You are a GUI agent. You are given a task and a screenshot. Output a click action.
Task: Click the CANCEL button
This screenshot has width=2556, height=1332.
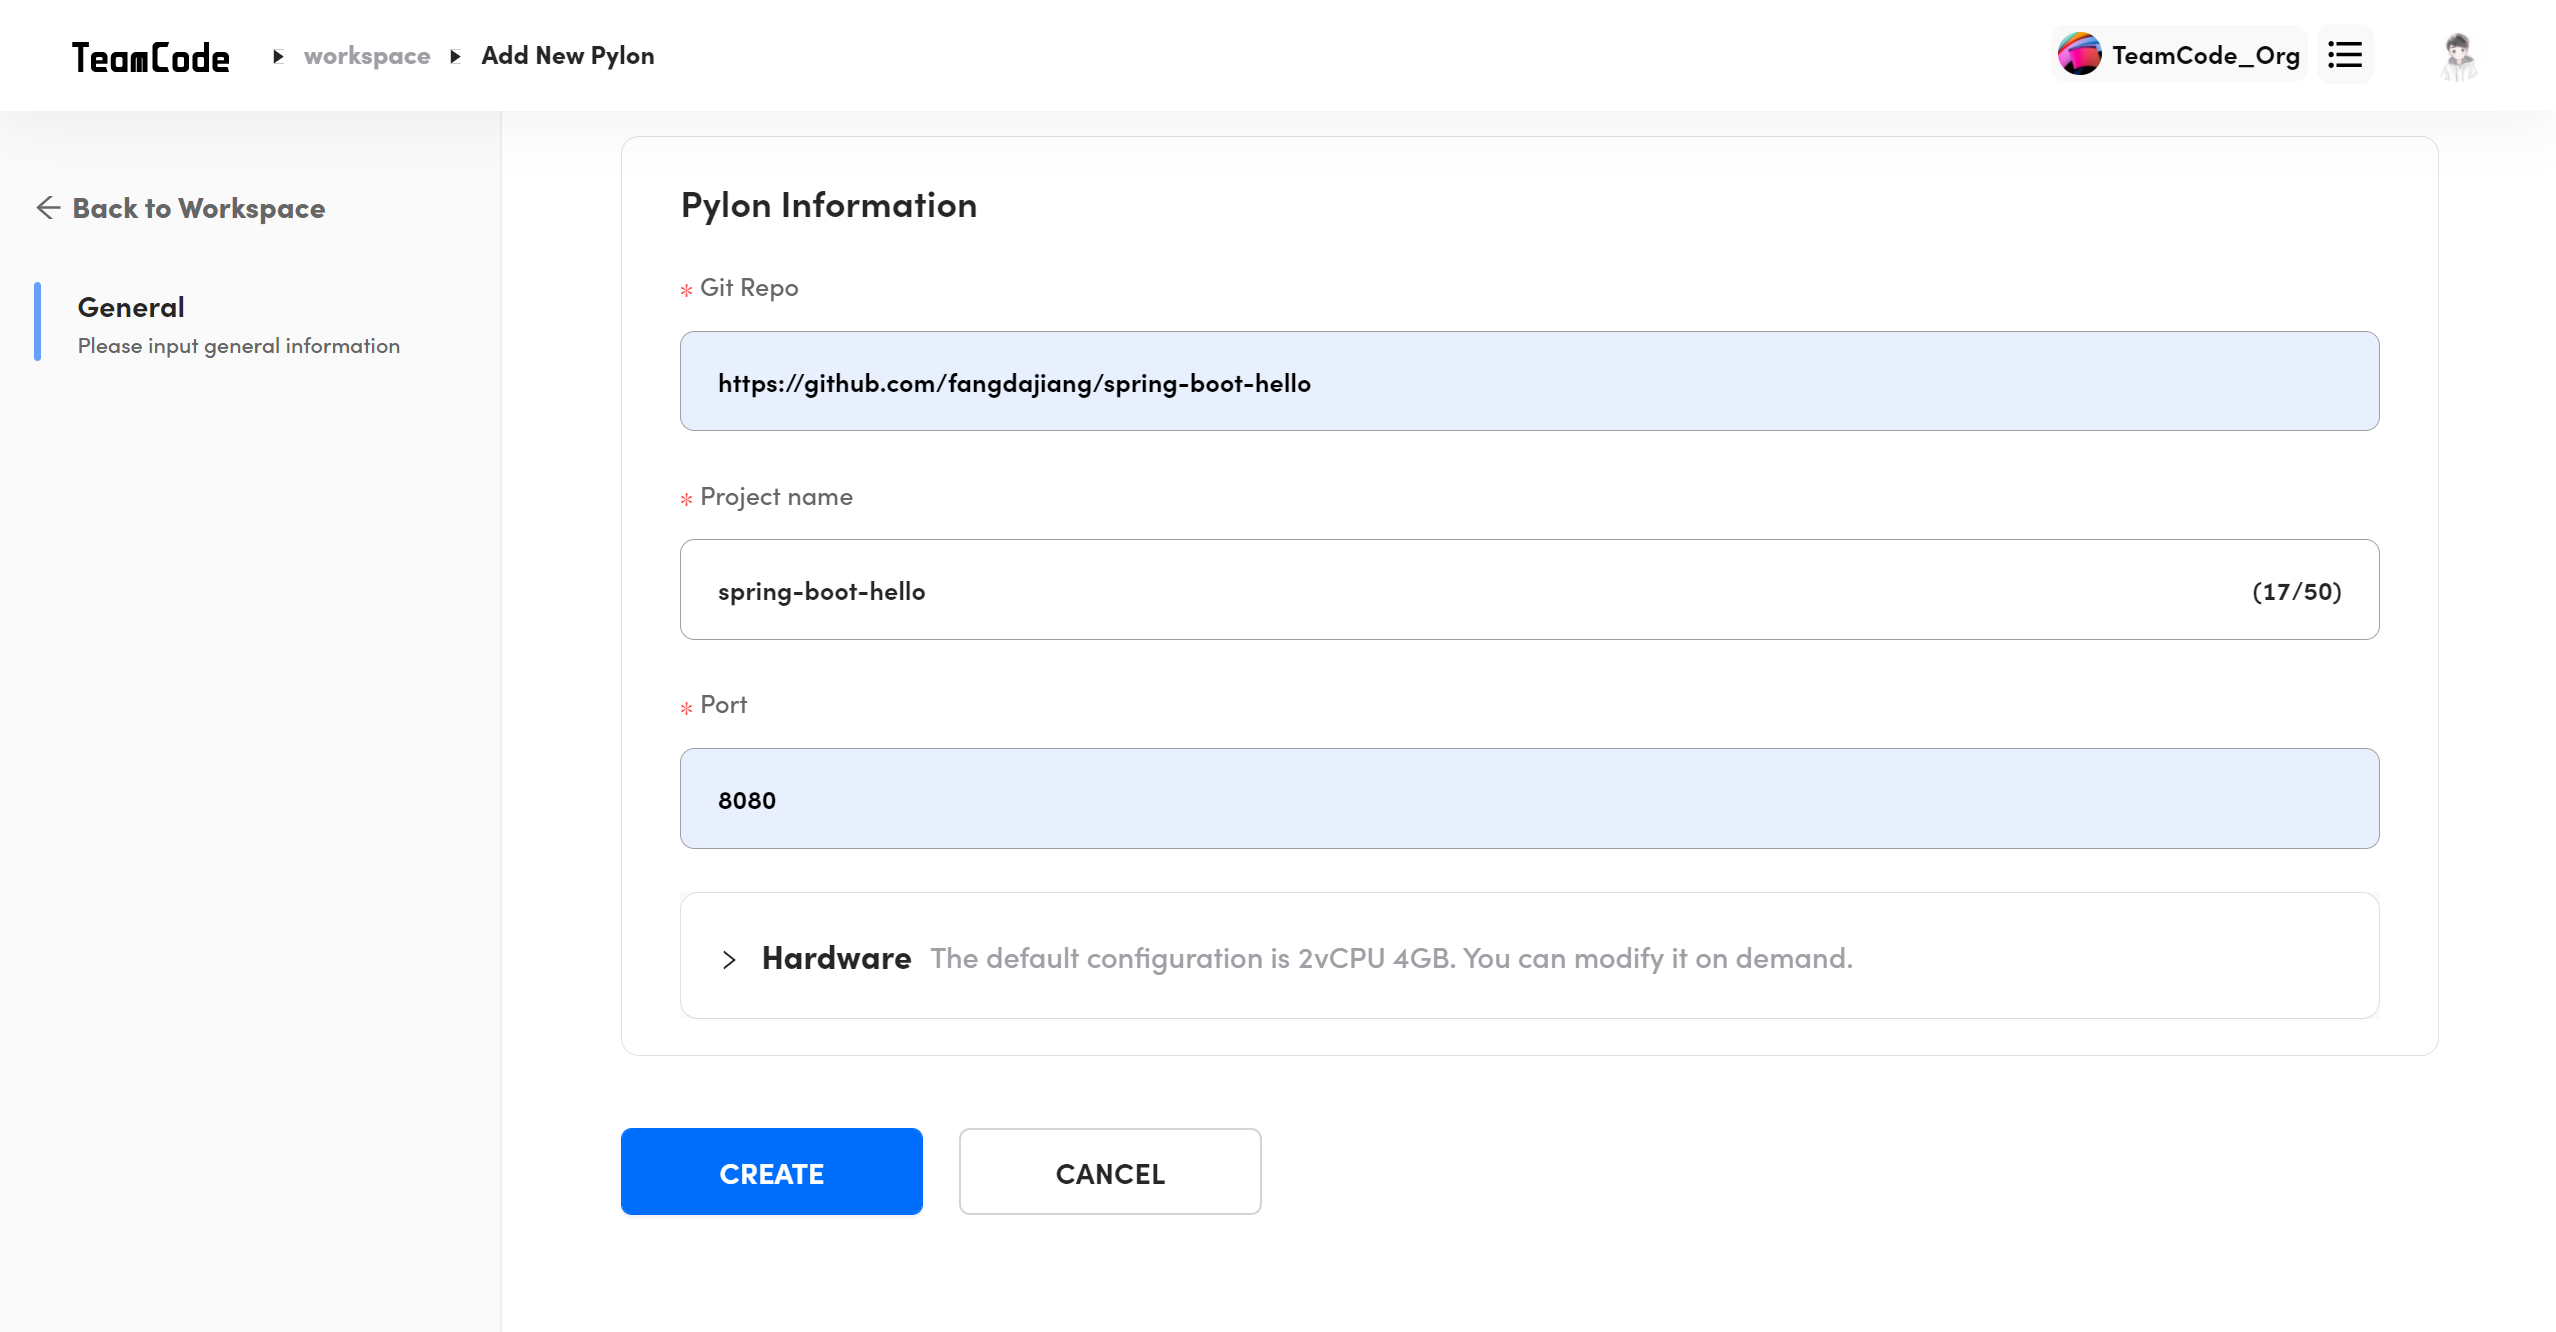tap(1110, 1172)
